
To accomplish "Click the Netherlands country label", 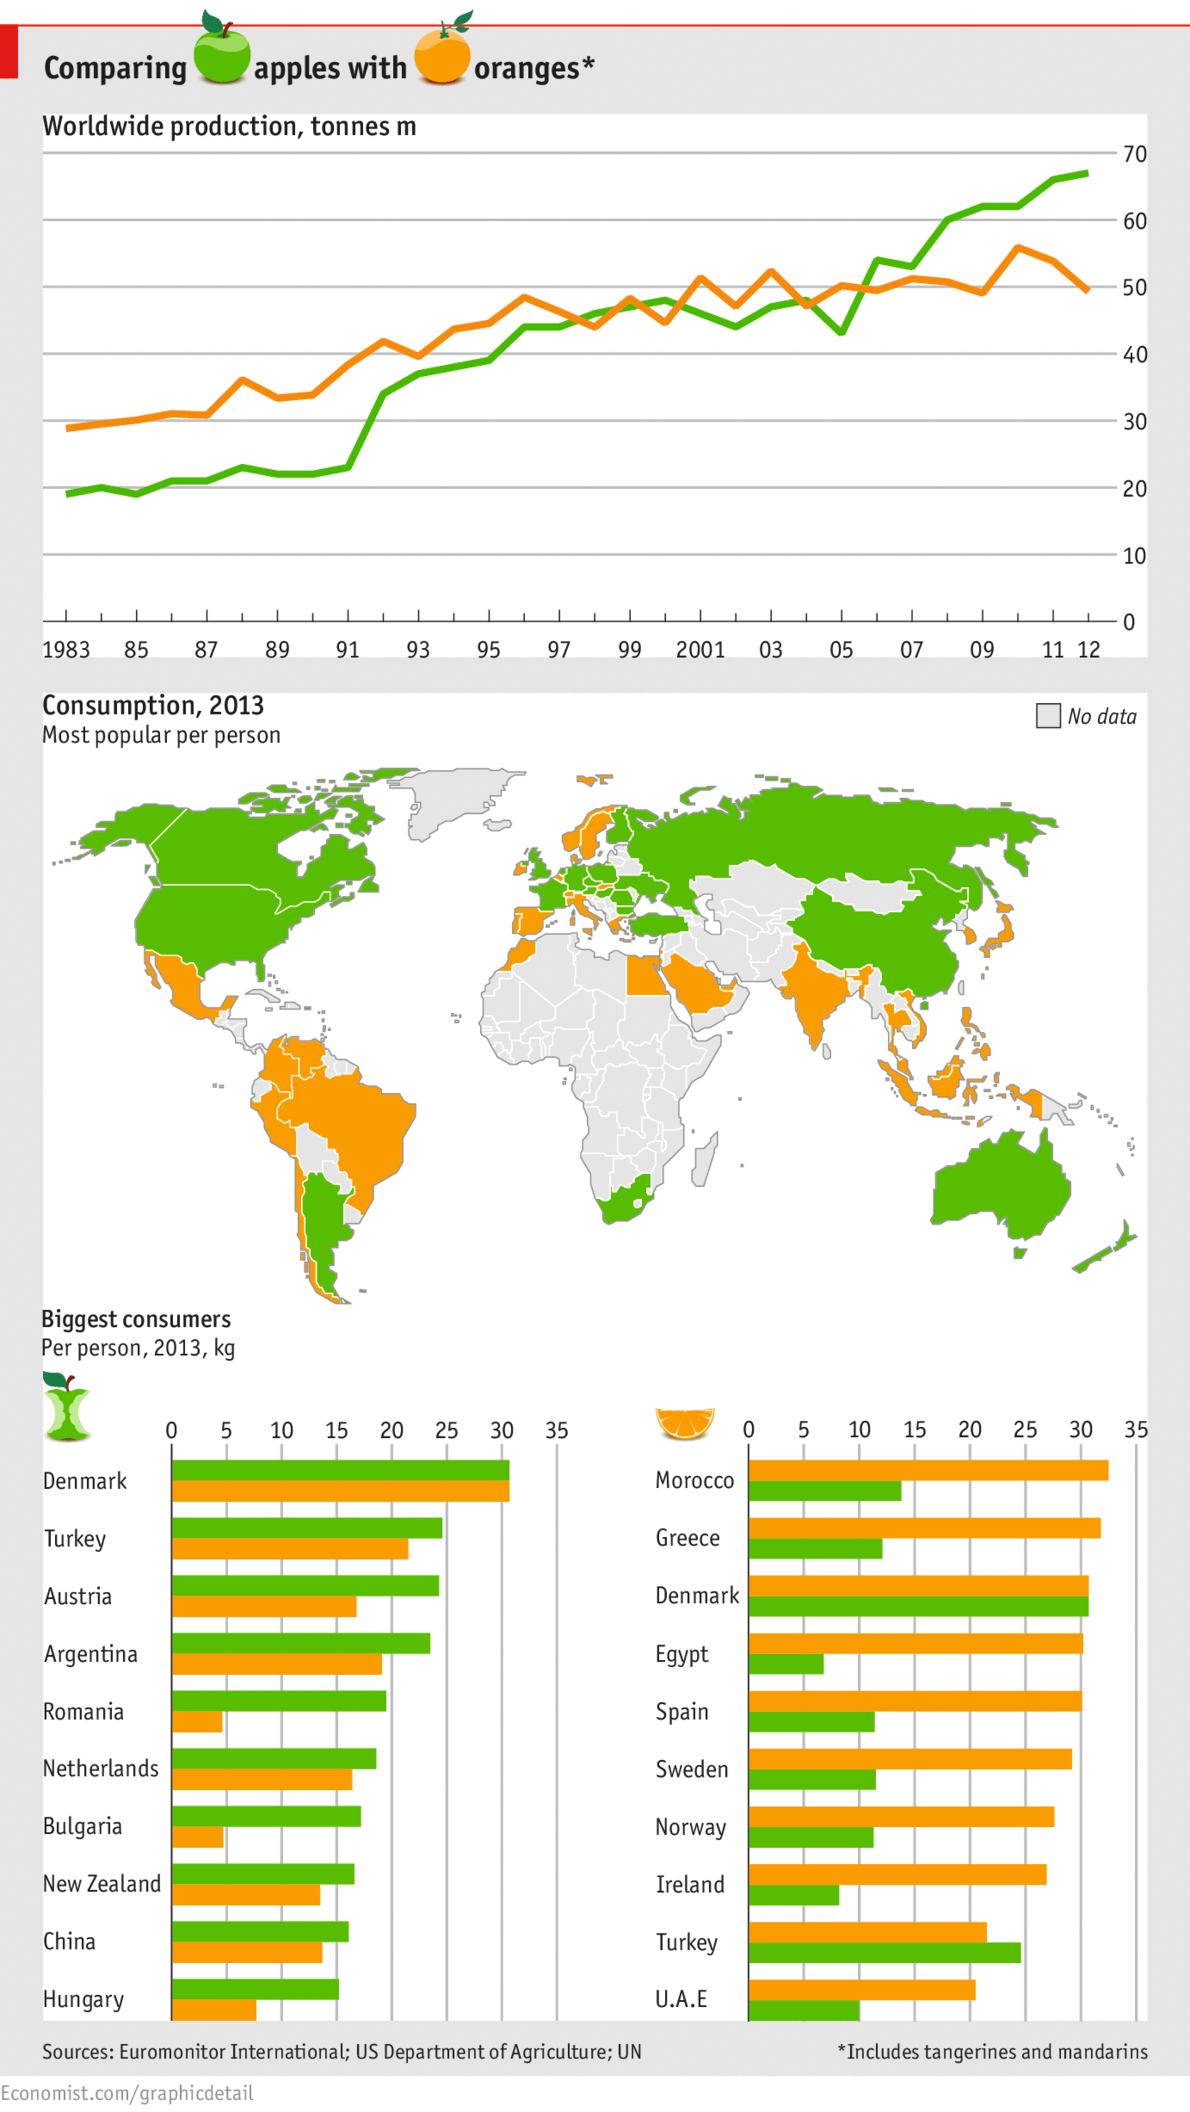I will pos(101,1769).
